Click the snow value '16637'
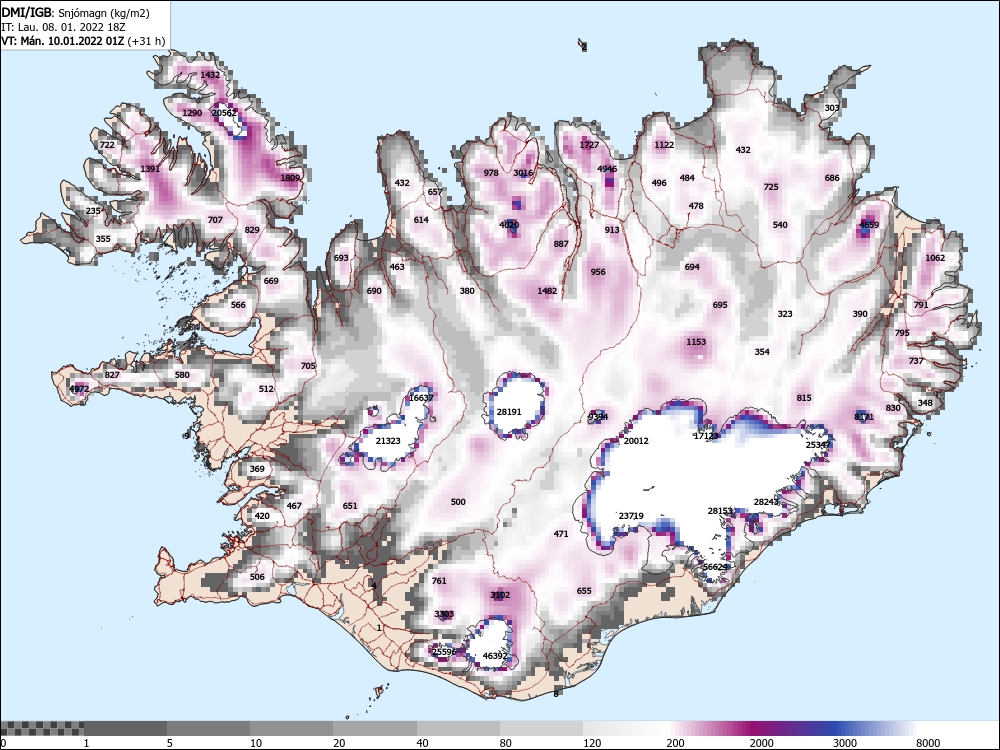This screenshot has height=750, width=1000. click(x=421, y=397)
